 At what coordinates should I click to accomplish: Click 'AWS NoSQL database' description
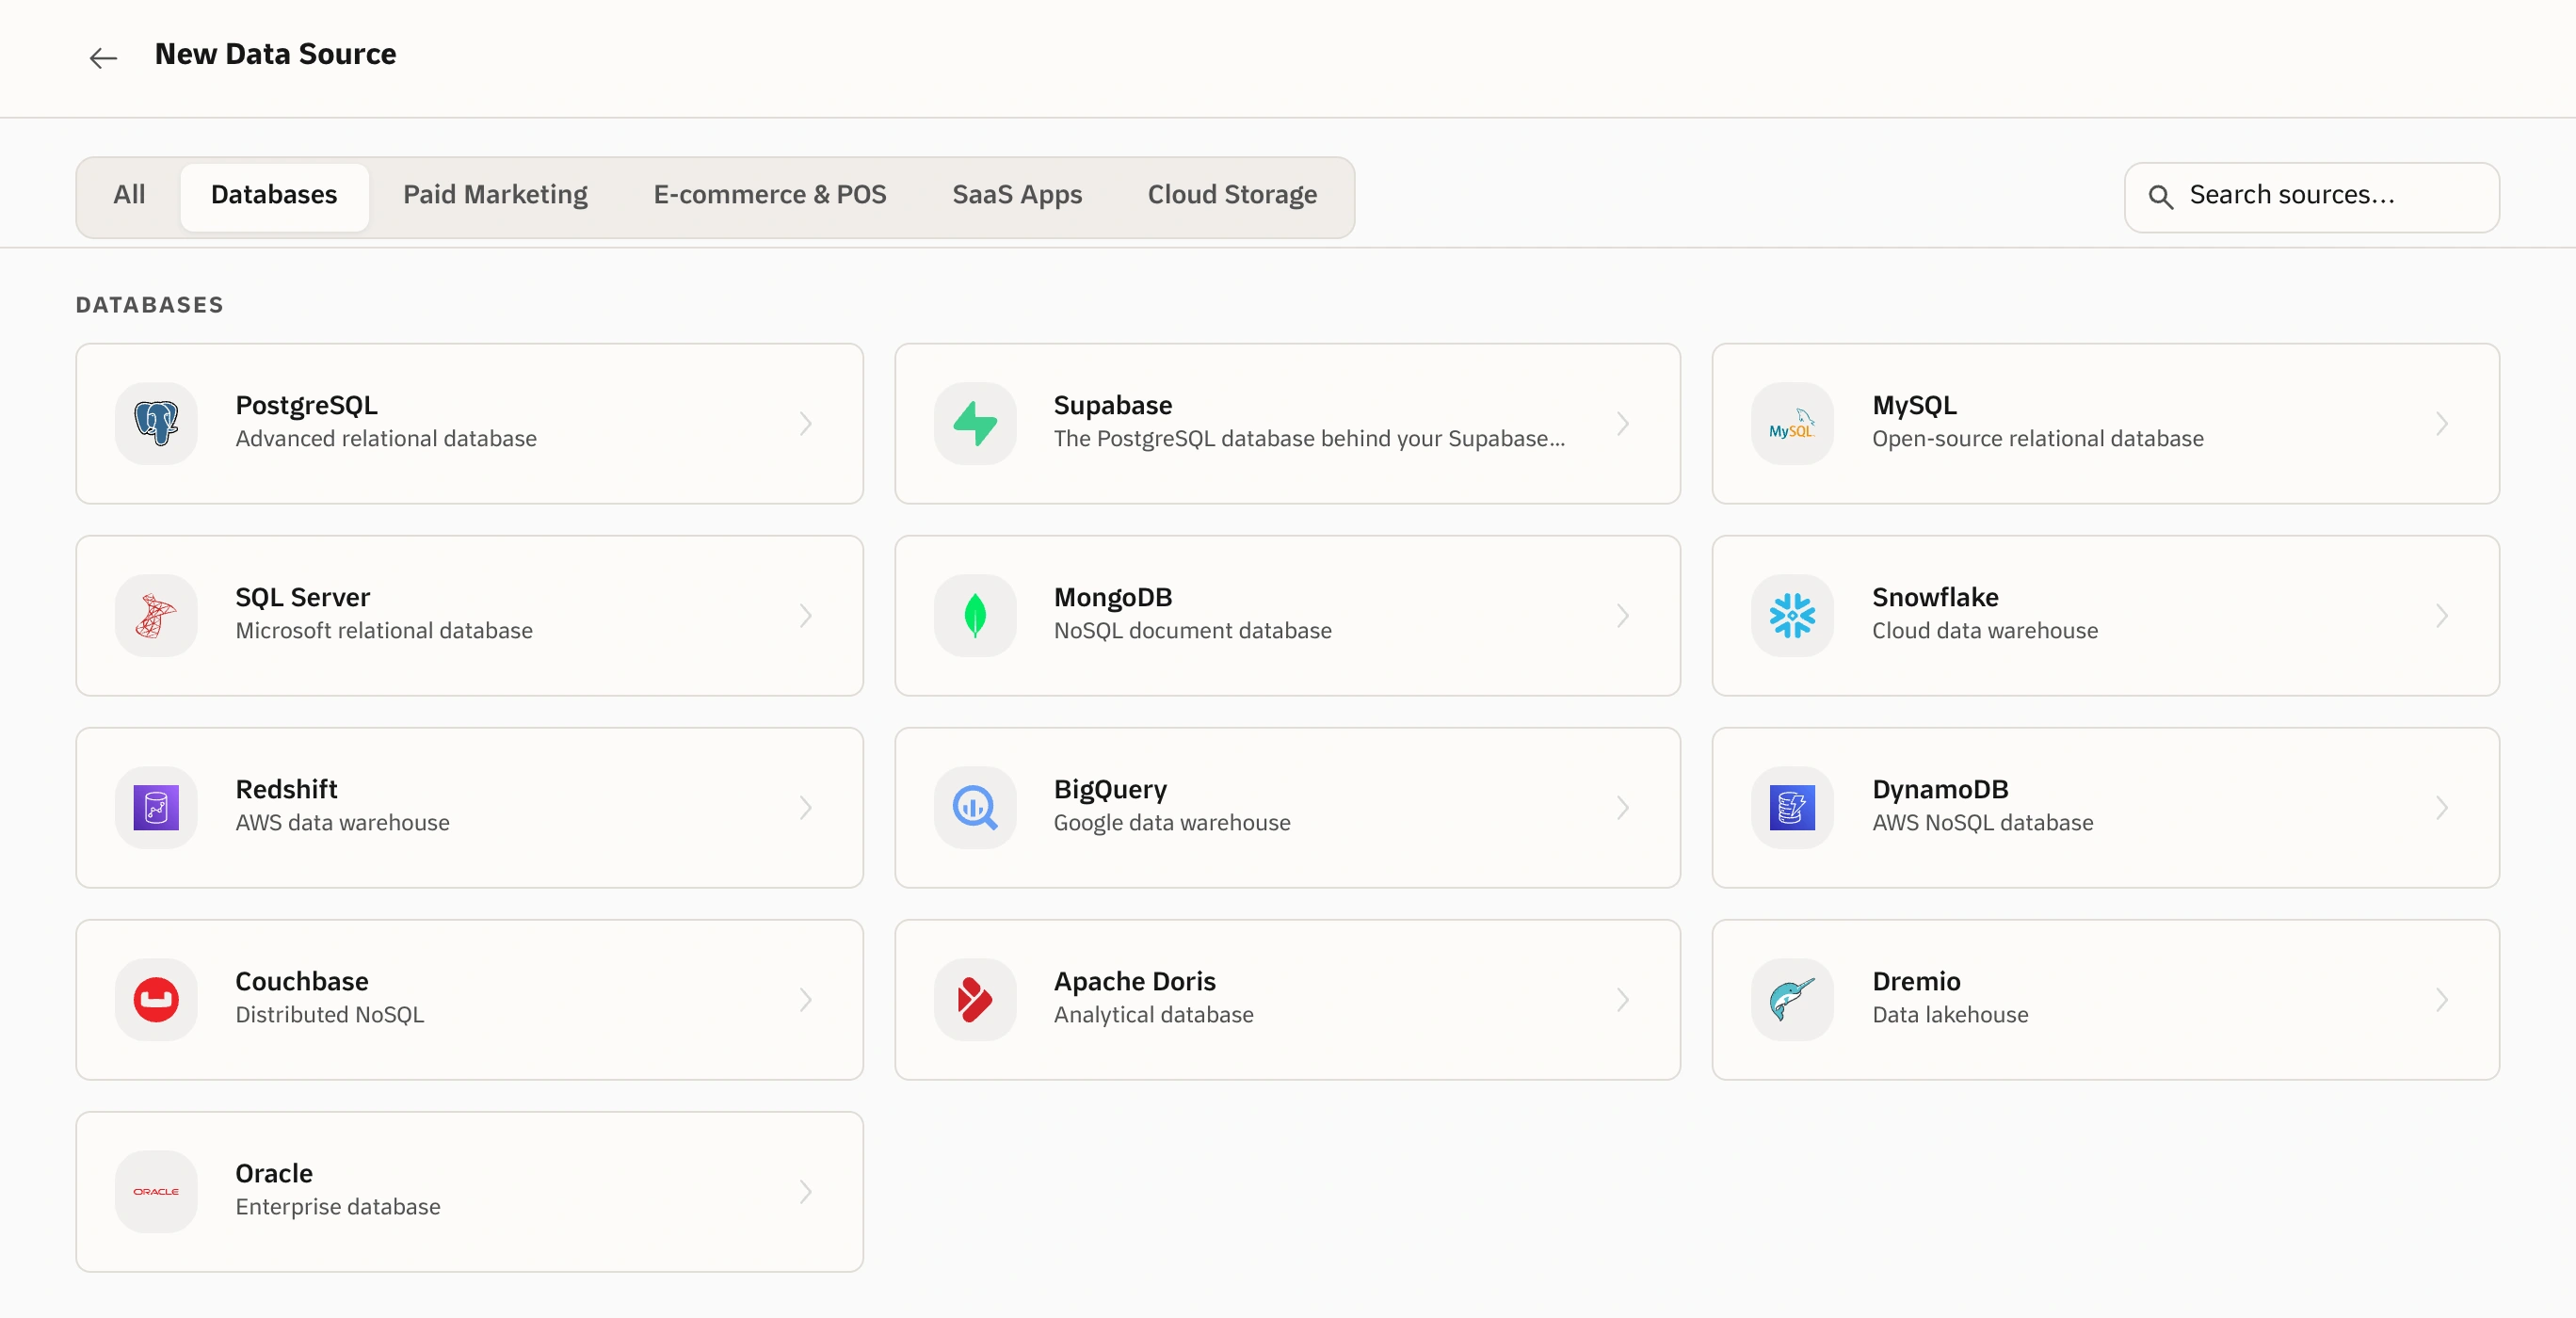(1983, 822)
